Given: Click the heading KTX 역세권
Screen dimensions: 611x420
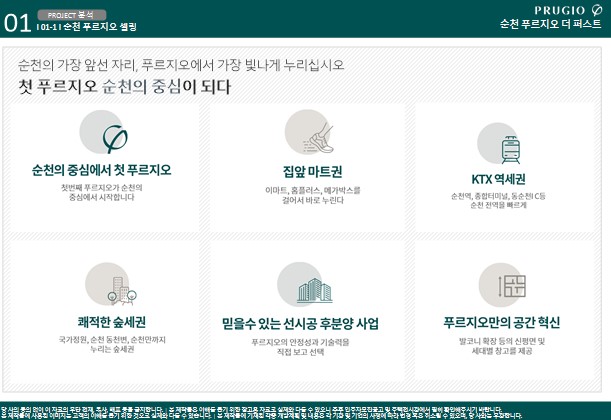Looking at the screenshot, I should pos(498,179).
